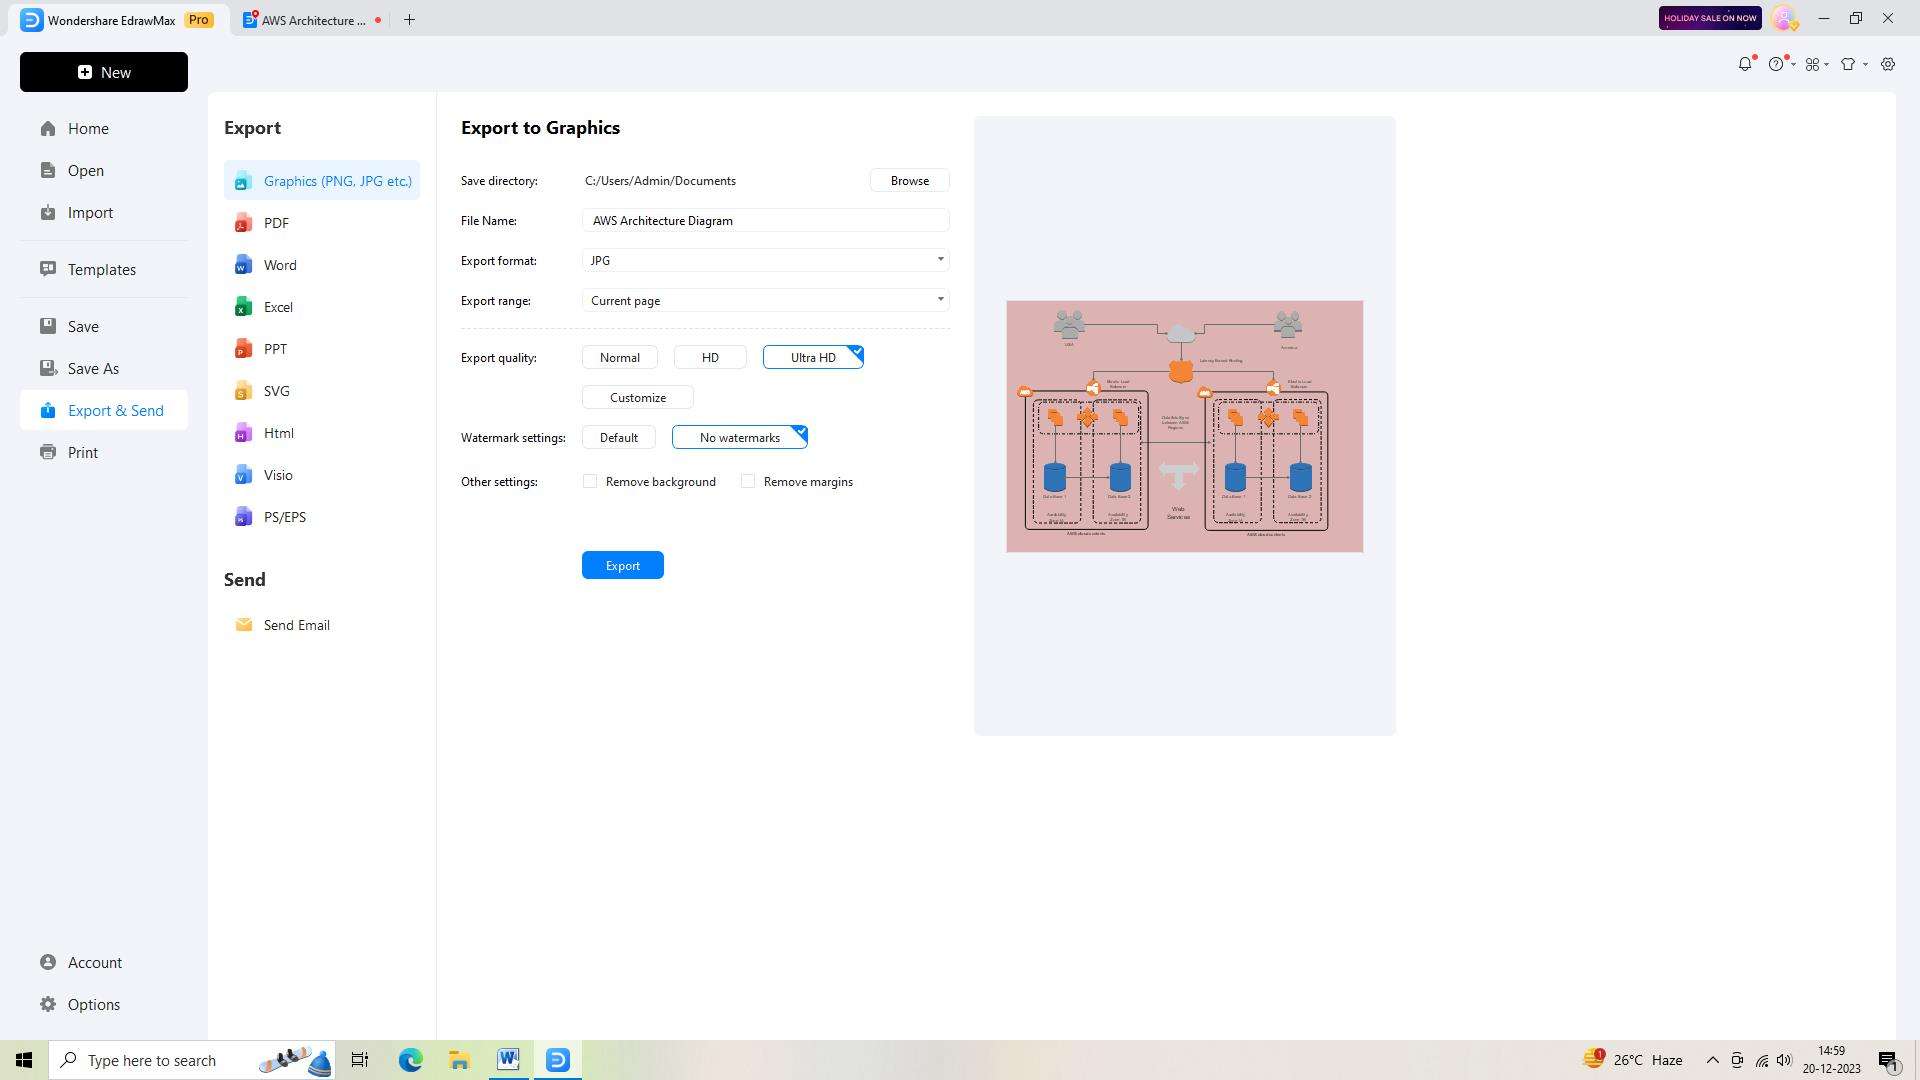Add a new tab with plus icon
Screen dimensions: 1920x1080
click(409, 20)
